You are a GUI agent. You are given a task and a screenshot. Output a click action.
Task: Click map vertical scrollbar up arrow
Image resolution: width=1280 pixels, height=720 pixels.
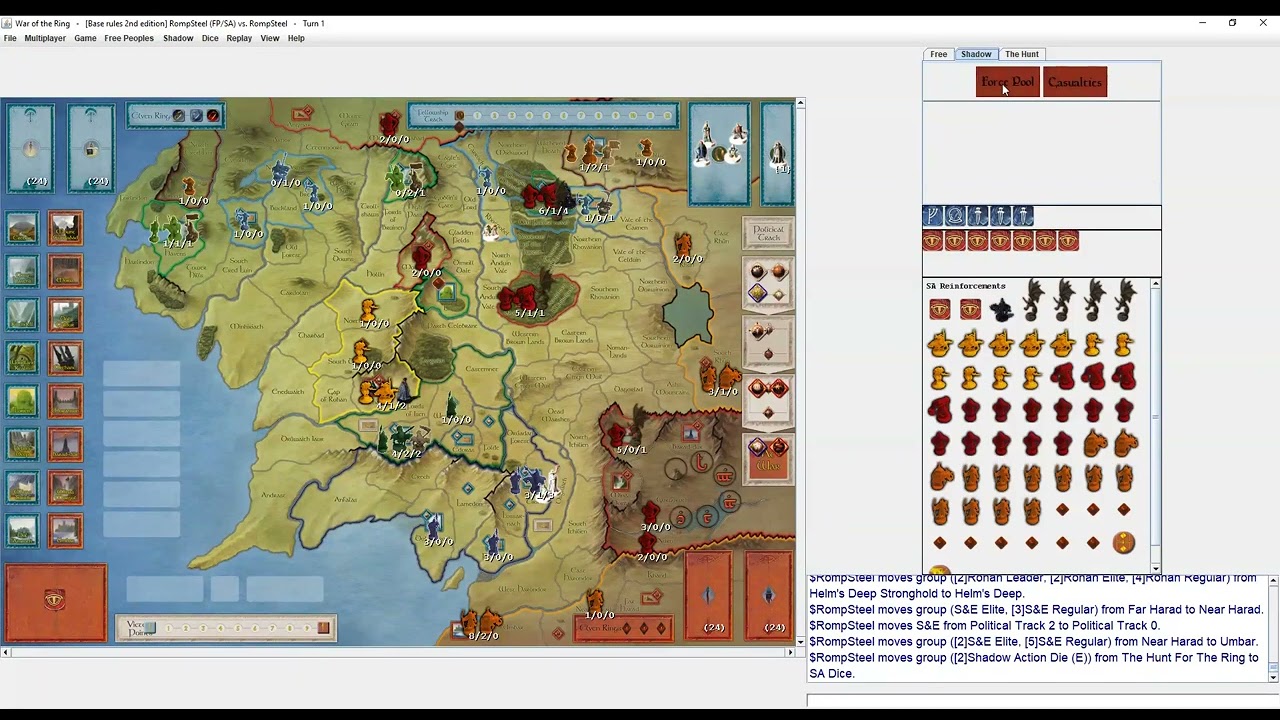click(x=800, y=103)
